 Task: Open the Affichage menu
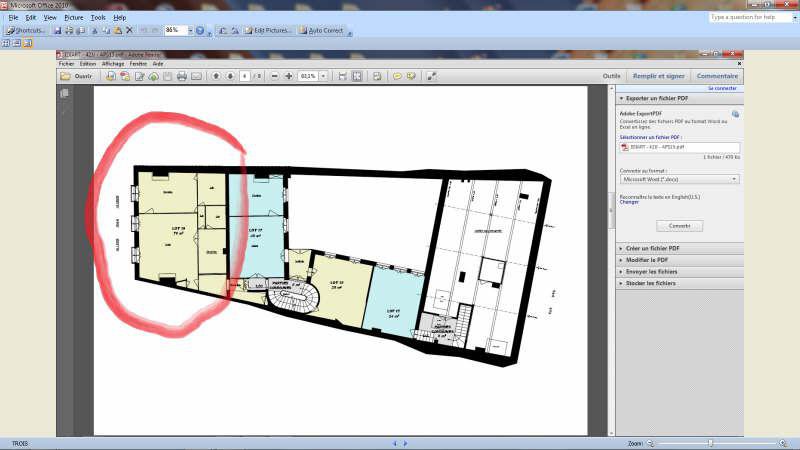click(112, 63)
